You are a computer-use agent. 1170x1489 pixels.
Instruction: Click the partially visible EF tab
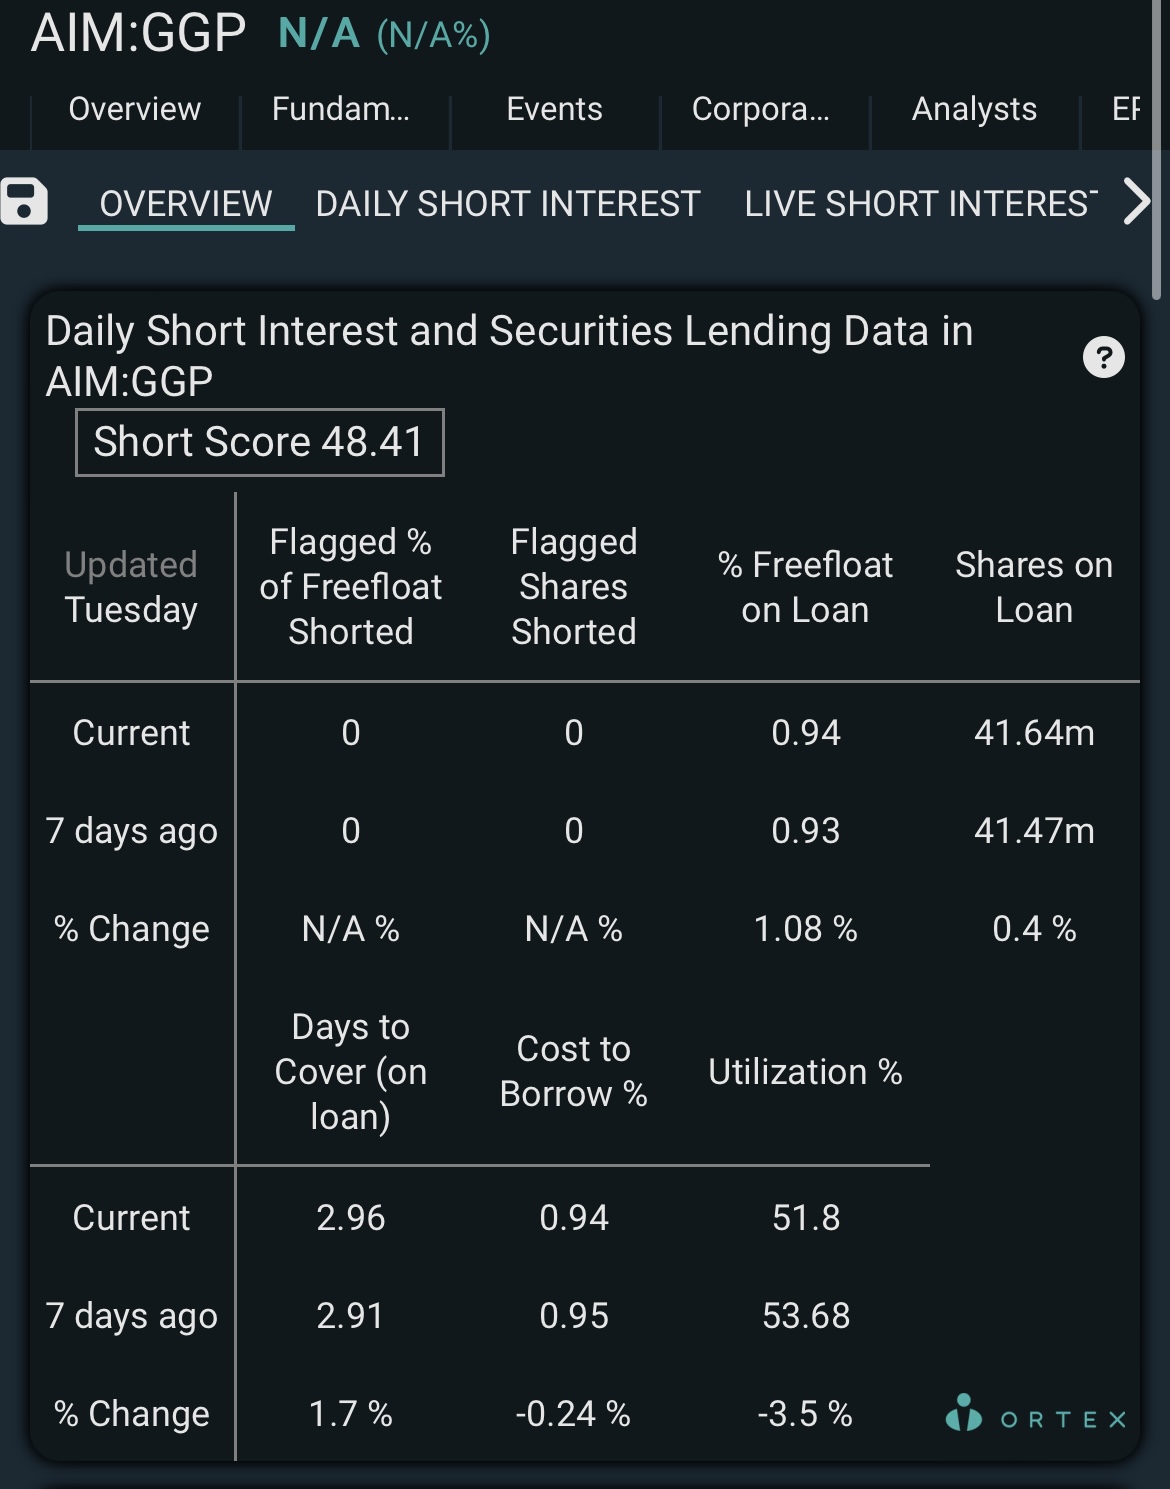pos(1126,109)
